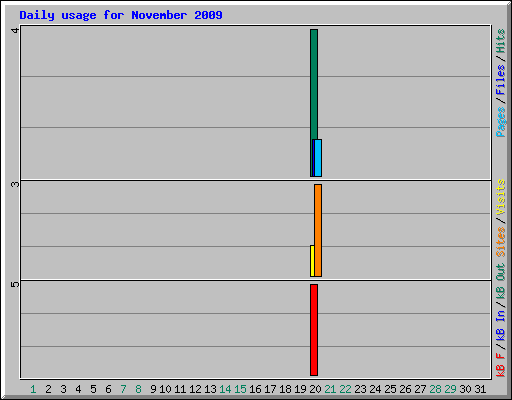Click day 23 on the x-axis
Image resolution: width=512 pixels, height=400 pixels.
click(x=360, y=389)
